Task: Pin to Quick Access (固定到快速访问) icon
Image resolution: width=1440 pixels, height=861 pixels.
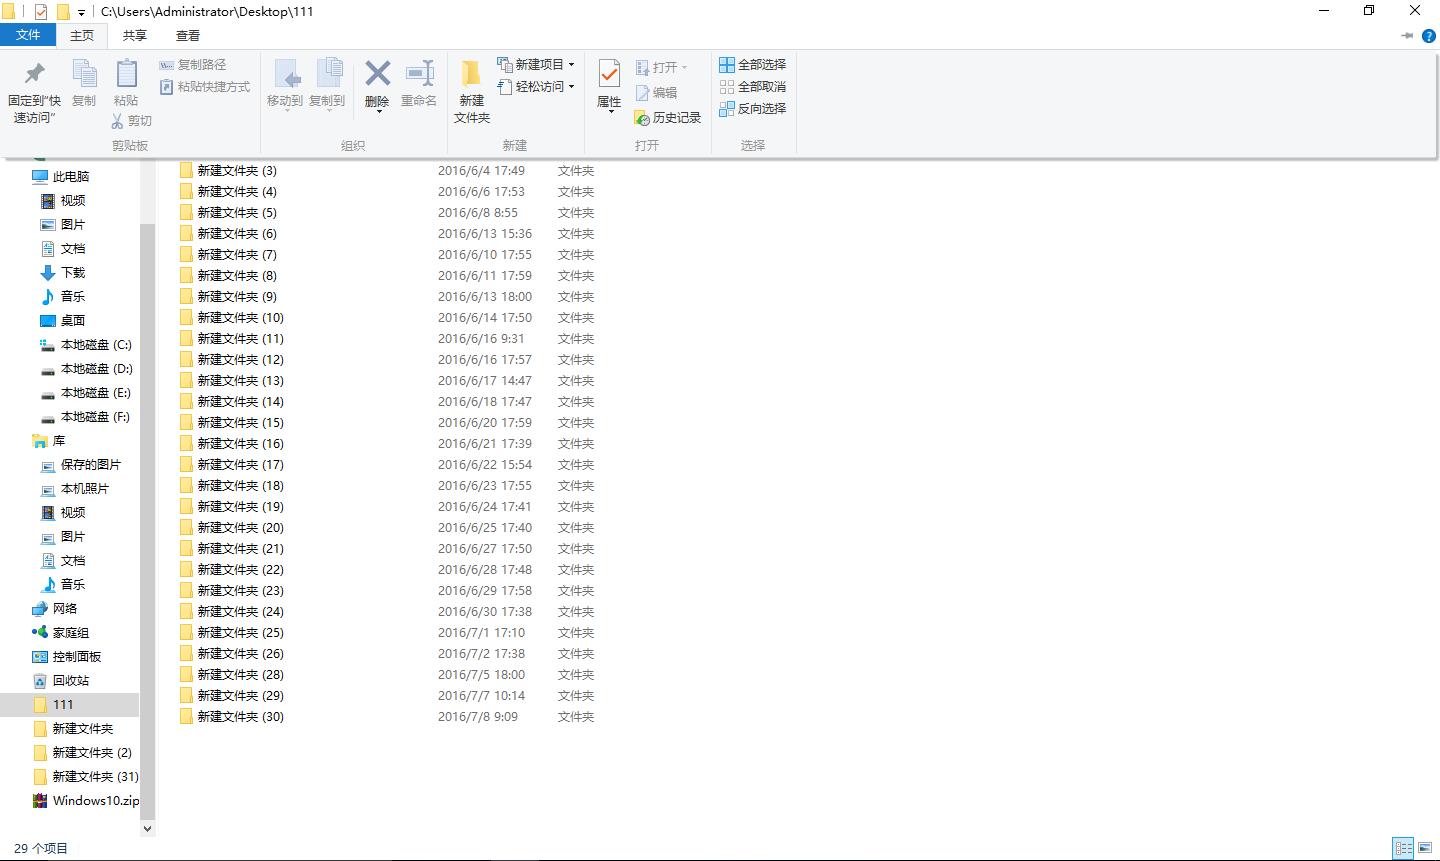Action: [x=35, y=75]
